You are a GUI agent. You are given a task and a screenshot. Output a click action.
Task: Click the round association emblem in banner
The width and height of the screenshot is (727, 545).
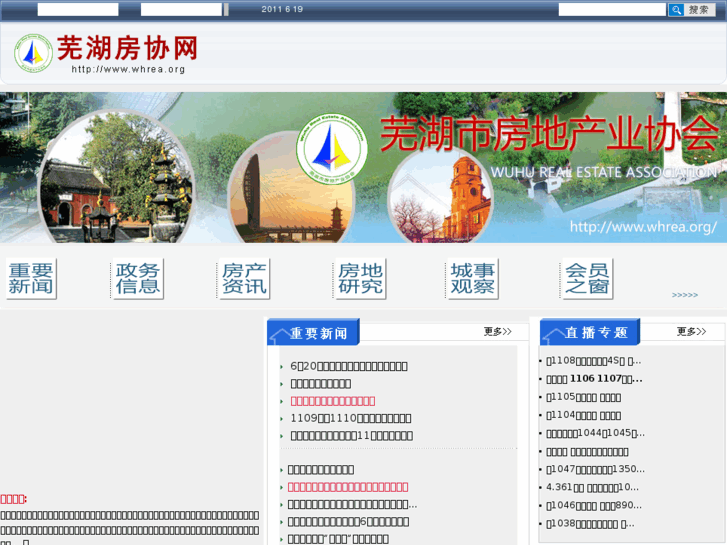point(332,149)
